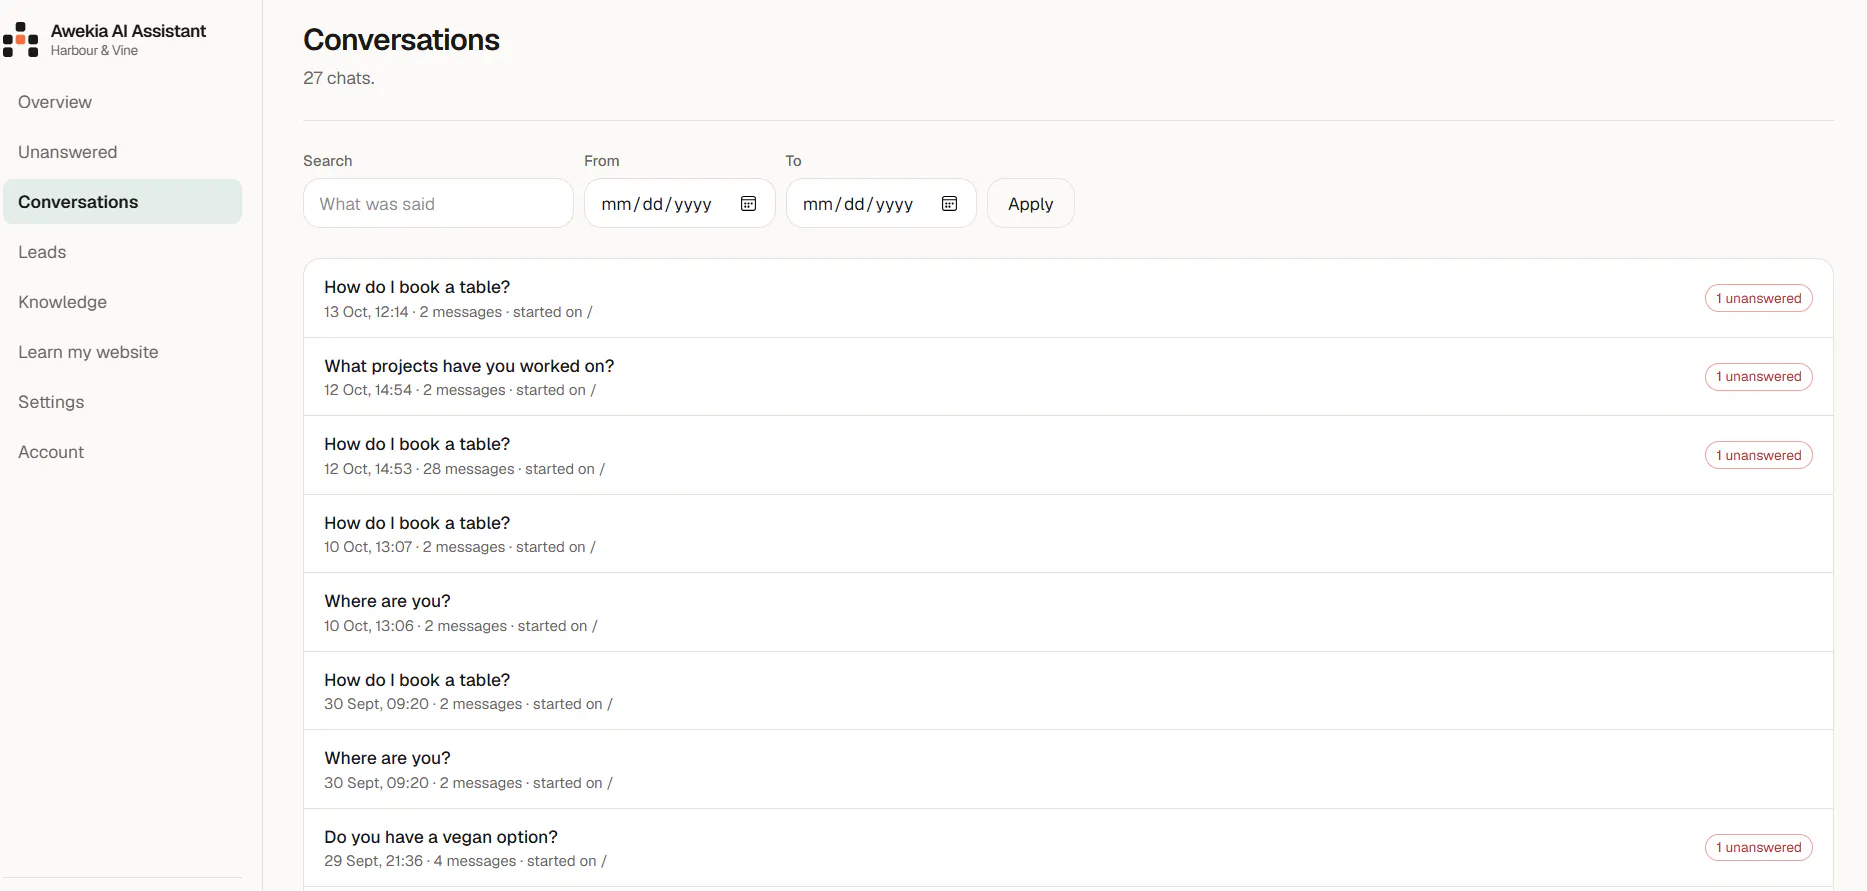The height and width of the screenshot is (891, 1867).
Task: Open 10 Oct 13:06 'Where are you?' chat
Action: click(x=1068, y=613)
